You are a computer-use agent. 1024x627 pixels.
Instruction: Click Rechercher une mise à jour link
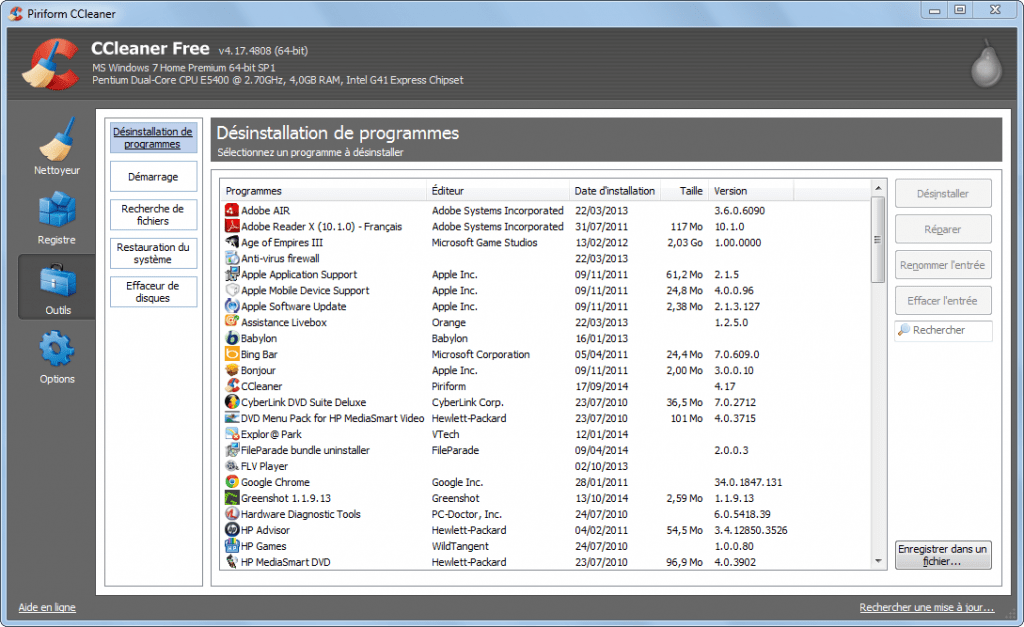[926, 607]
